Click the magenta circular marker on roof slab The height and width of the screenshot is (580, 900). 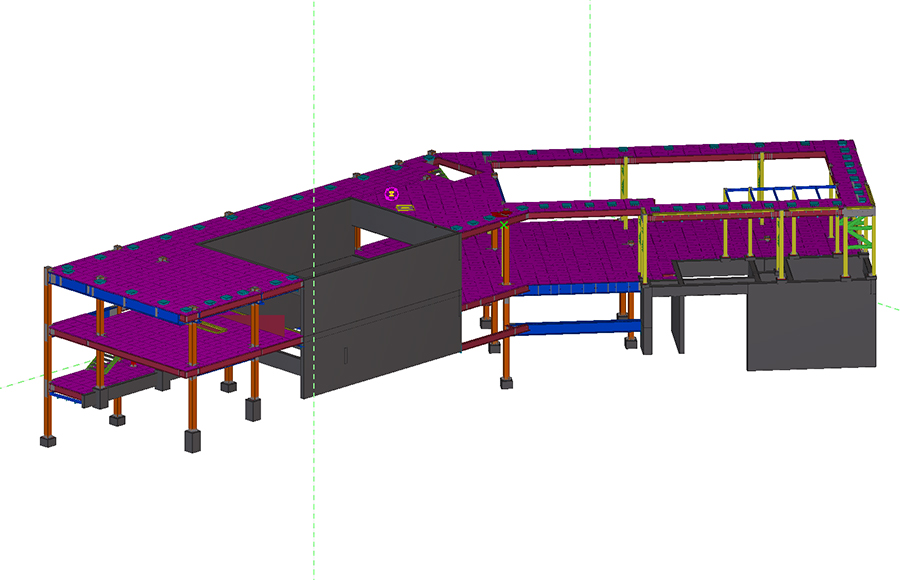392,193
